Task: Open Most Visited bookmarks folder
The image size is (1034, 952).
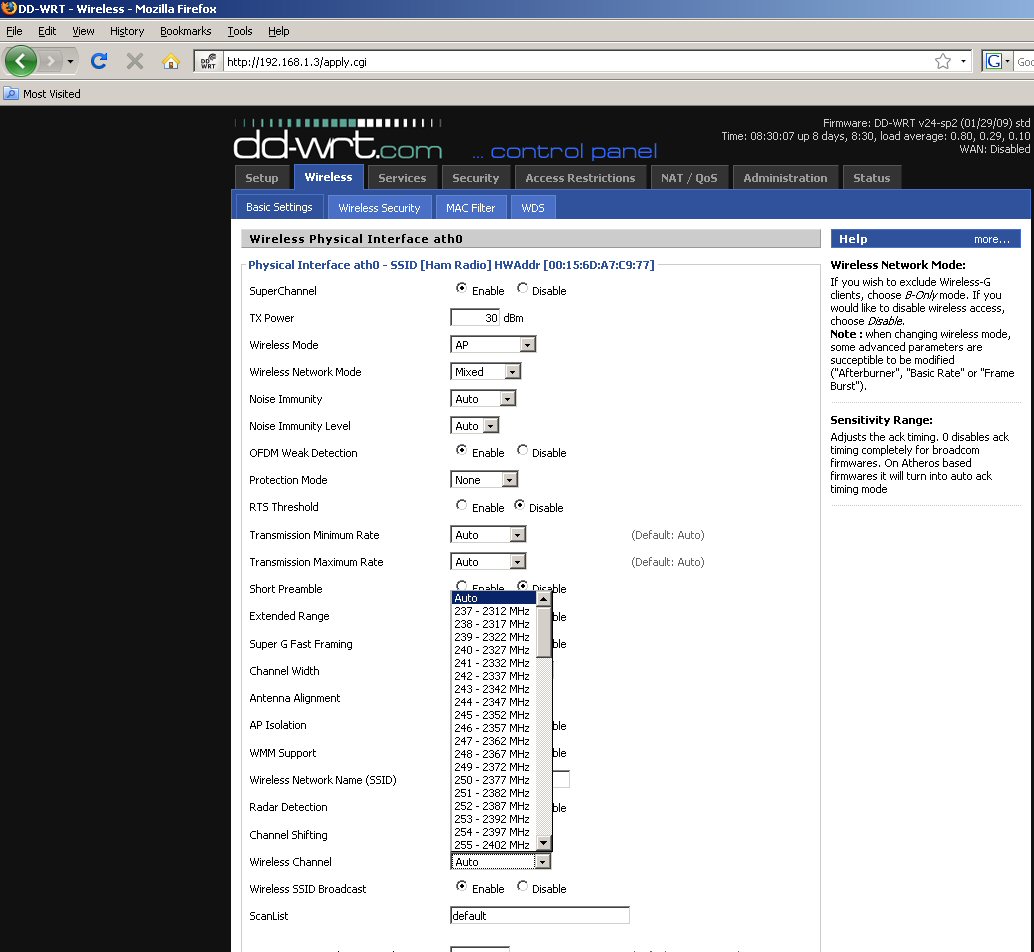Action: click(42, 94)
